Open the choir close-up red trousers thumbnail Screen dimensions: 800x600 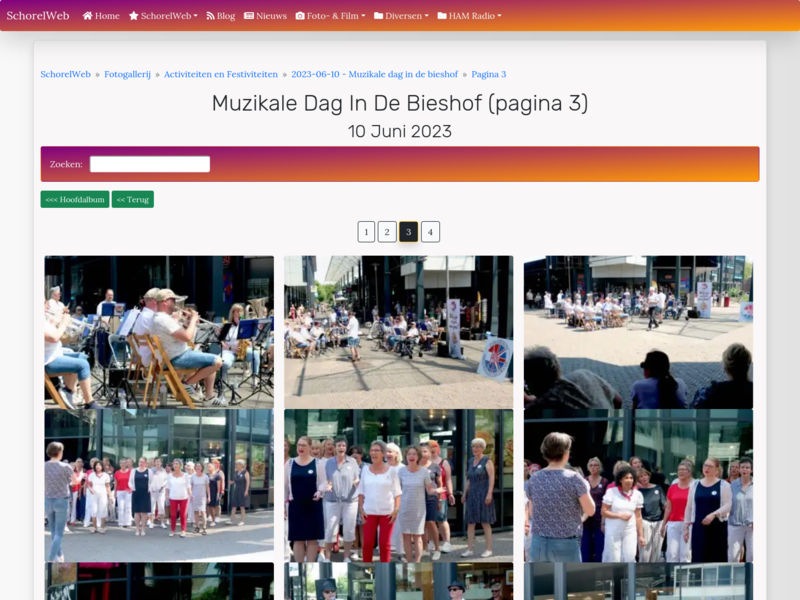point(398,486)
